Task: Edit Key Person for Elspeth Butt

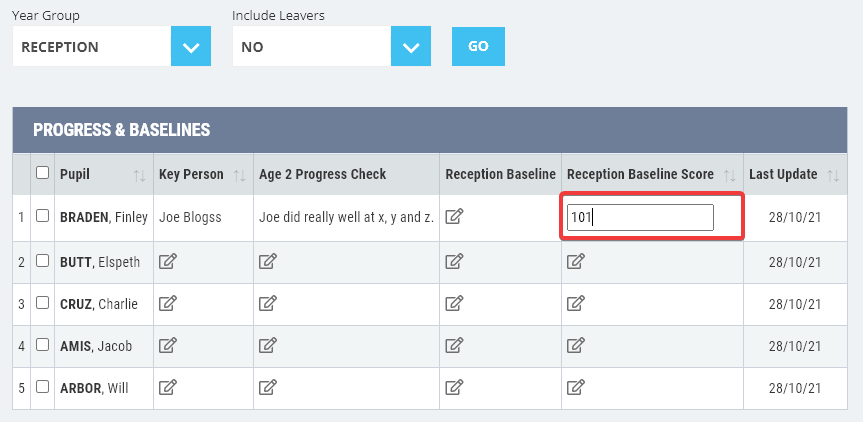Action: pyautogui.click(x=167, y=261)
